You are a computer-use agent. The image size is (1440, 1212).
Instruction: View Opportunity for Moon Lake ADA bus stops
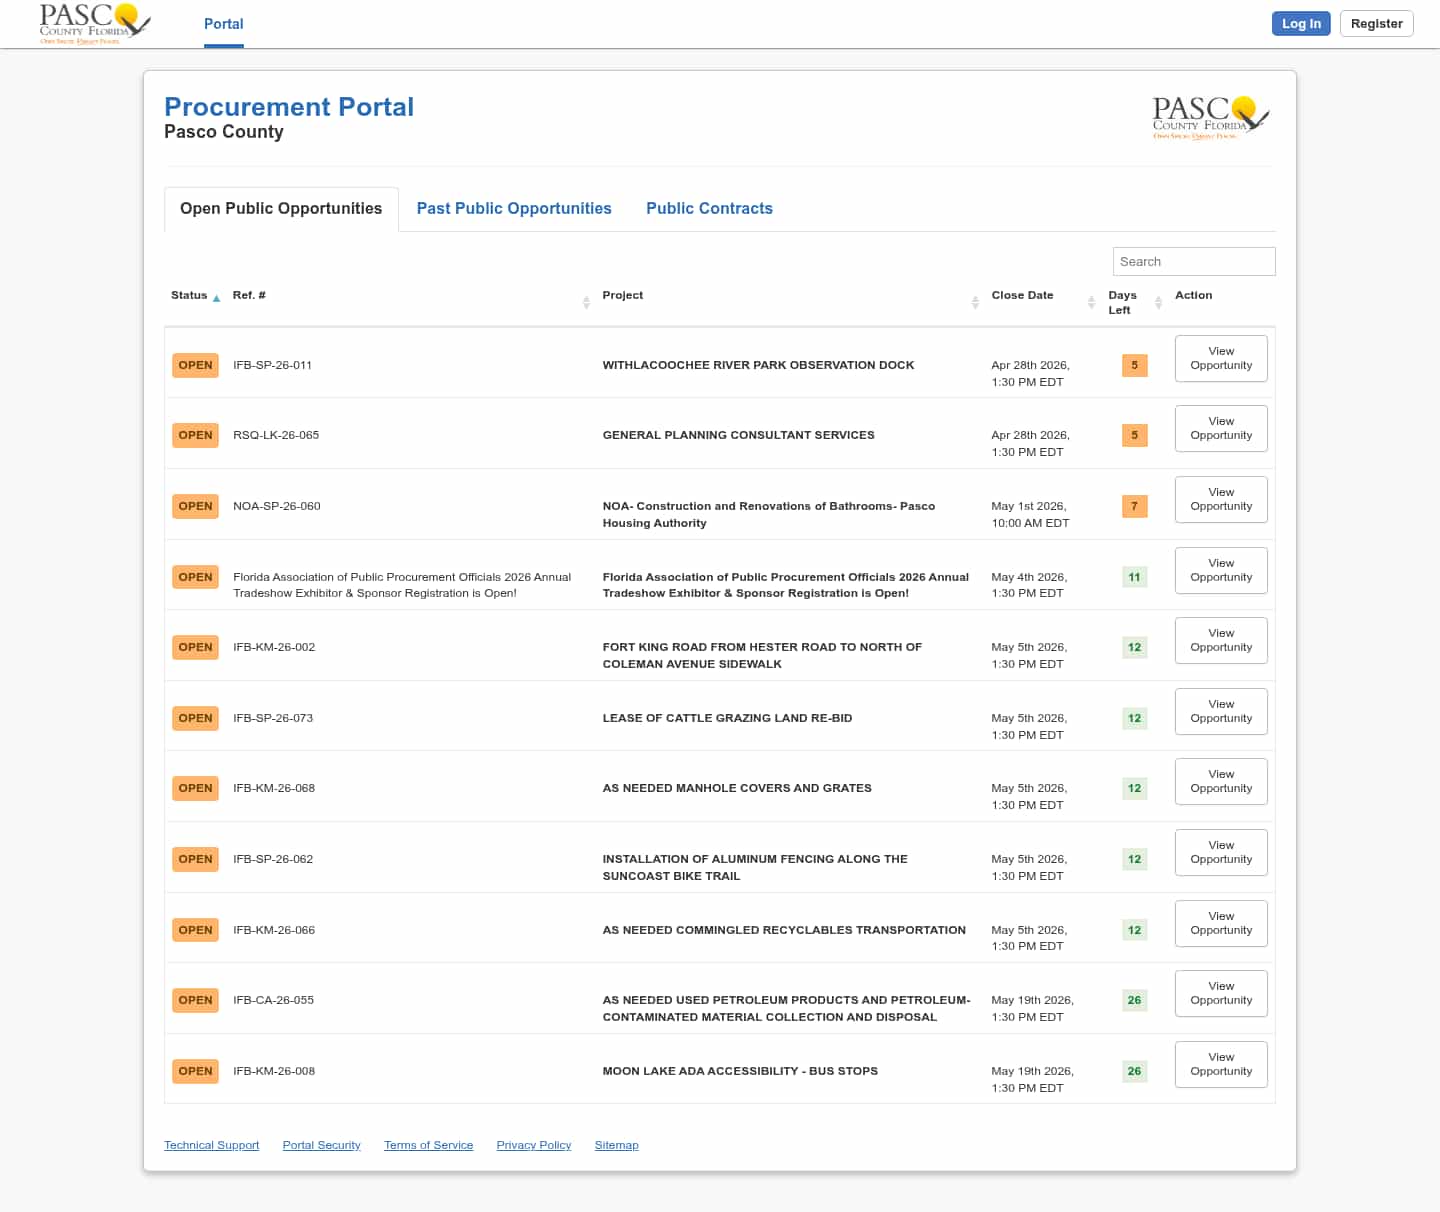click(1221, 1064)
